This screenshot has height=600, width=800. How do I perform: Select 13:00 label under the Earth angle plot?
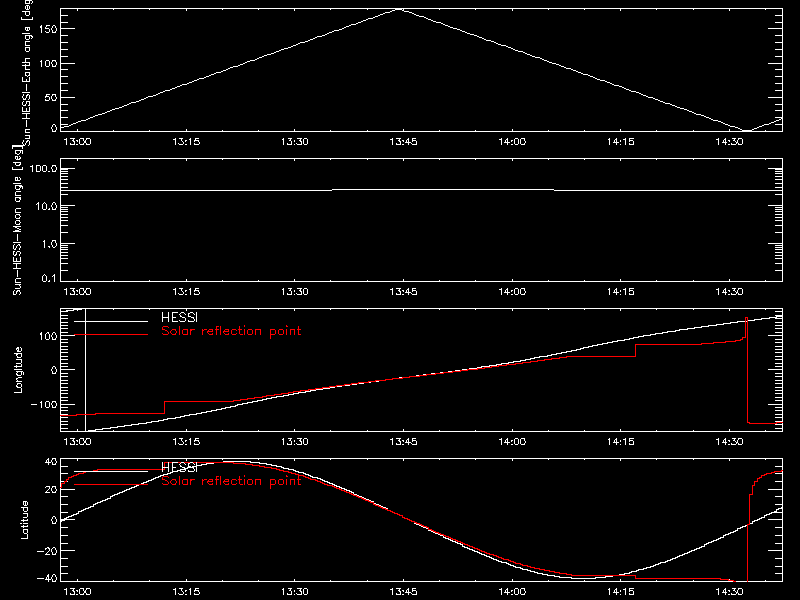point(78,142)
